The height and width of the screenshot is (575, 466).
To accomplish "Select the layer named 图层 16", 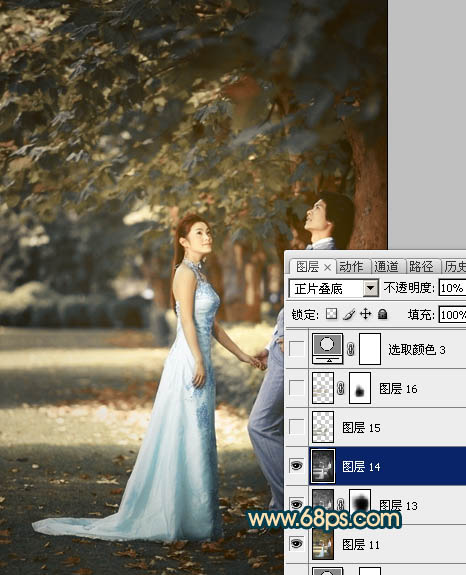I will click(x=398, y=388).
